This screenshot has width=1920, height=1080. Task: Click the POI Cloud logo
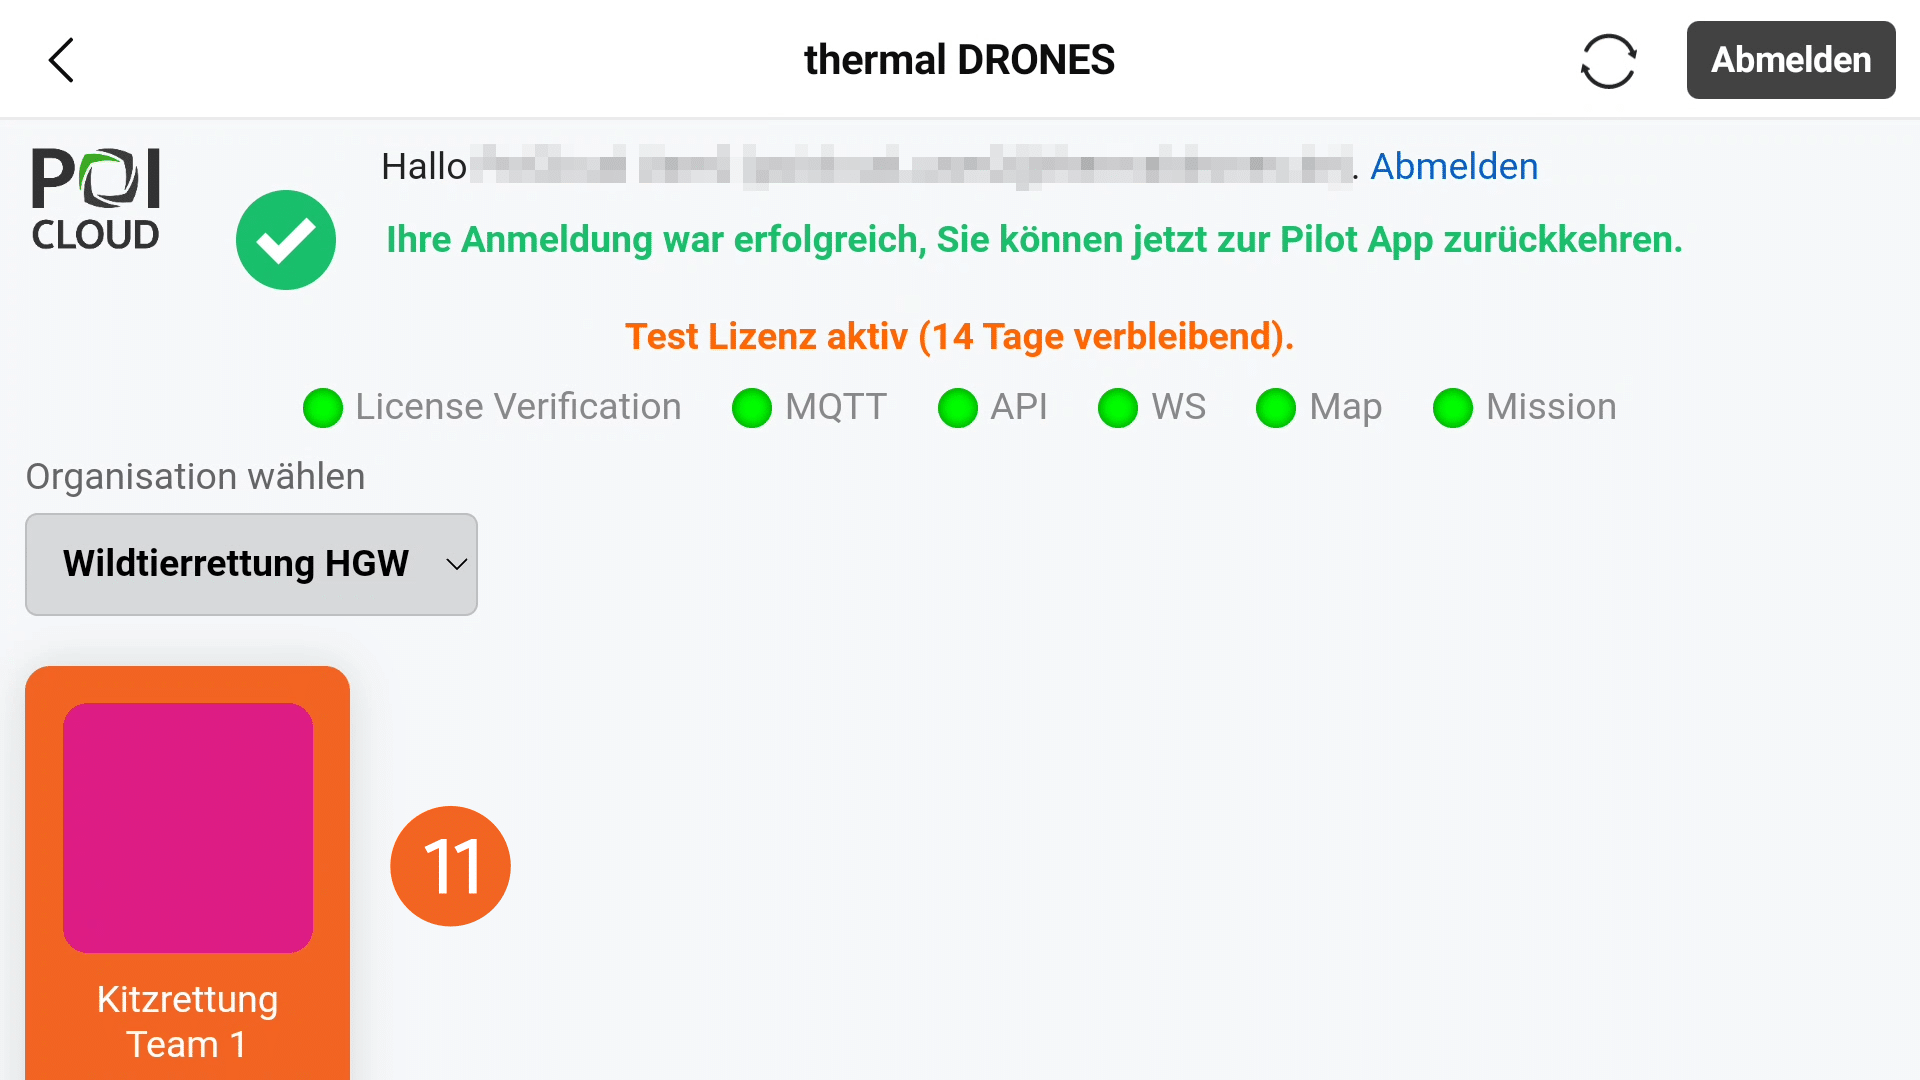96,199
